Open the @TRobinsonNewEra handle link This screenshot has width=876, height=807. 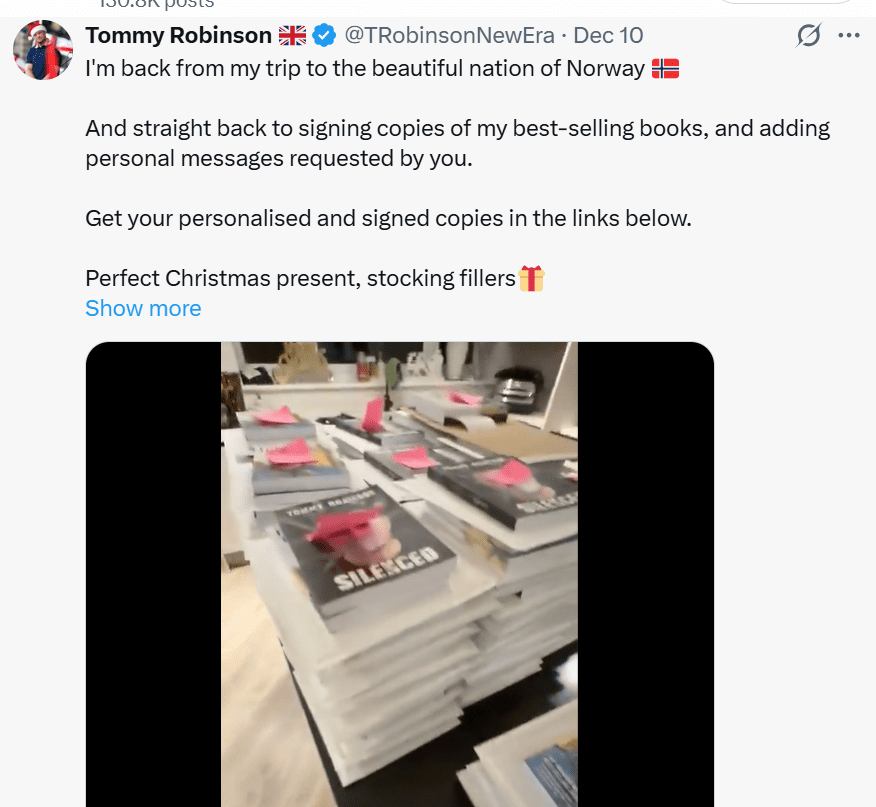tap(448, 36)
